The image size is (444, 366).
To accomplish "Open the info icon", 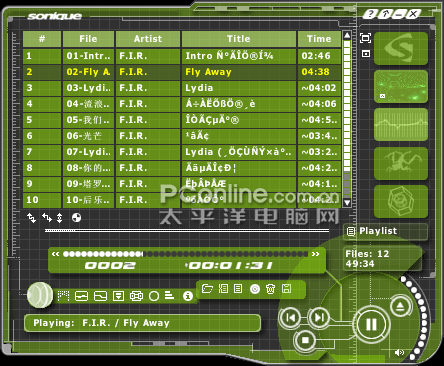I will [188, 296].
